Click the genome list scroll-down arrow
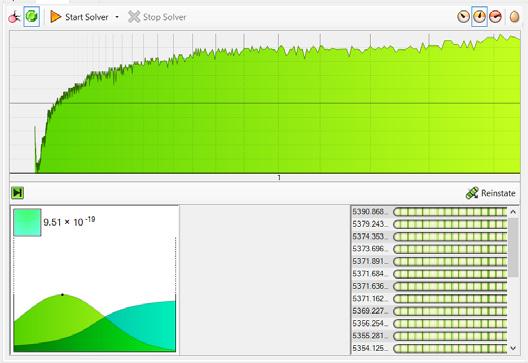The height and width of the screenshot is (363, 528). point(513,348)
